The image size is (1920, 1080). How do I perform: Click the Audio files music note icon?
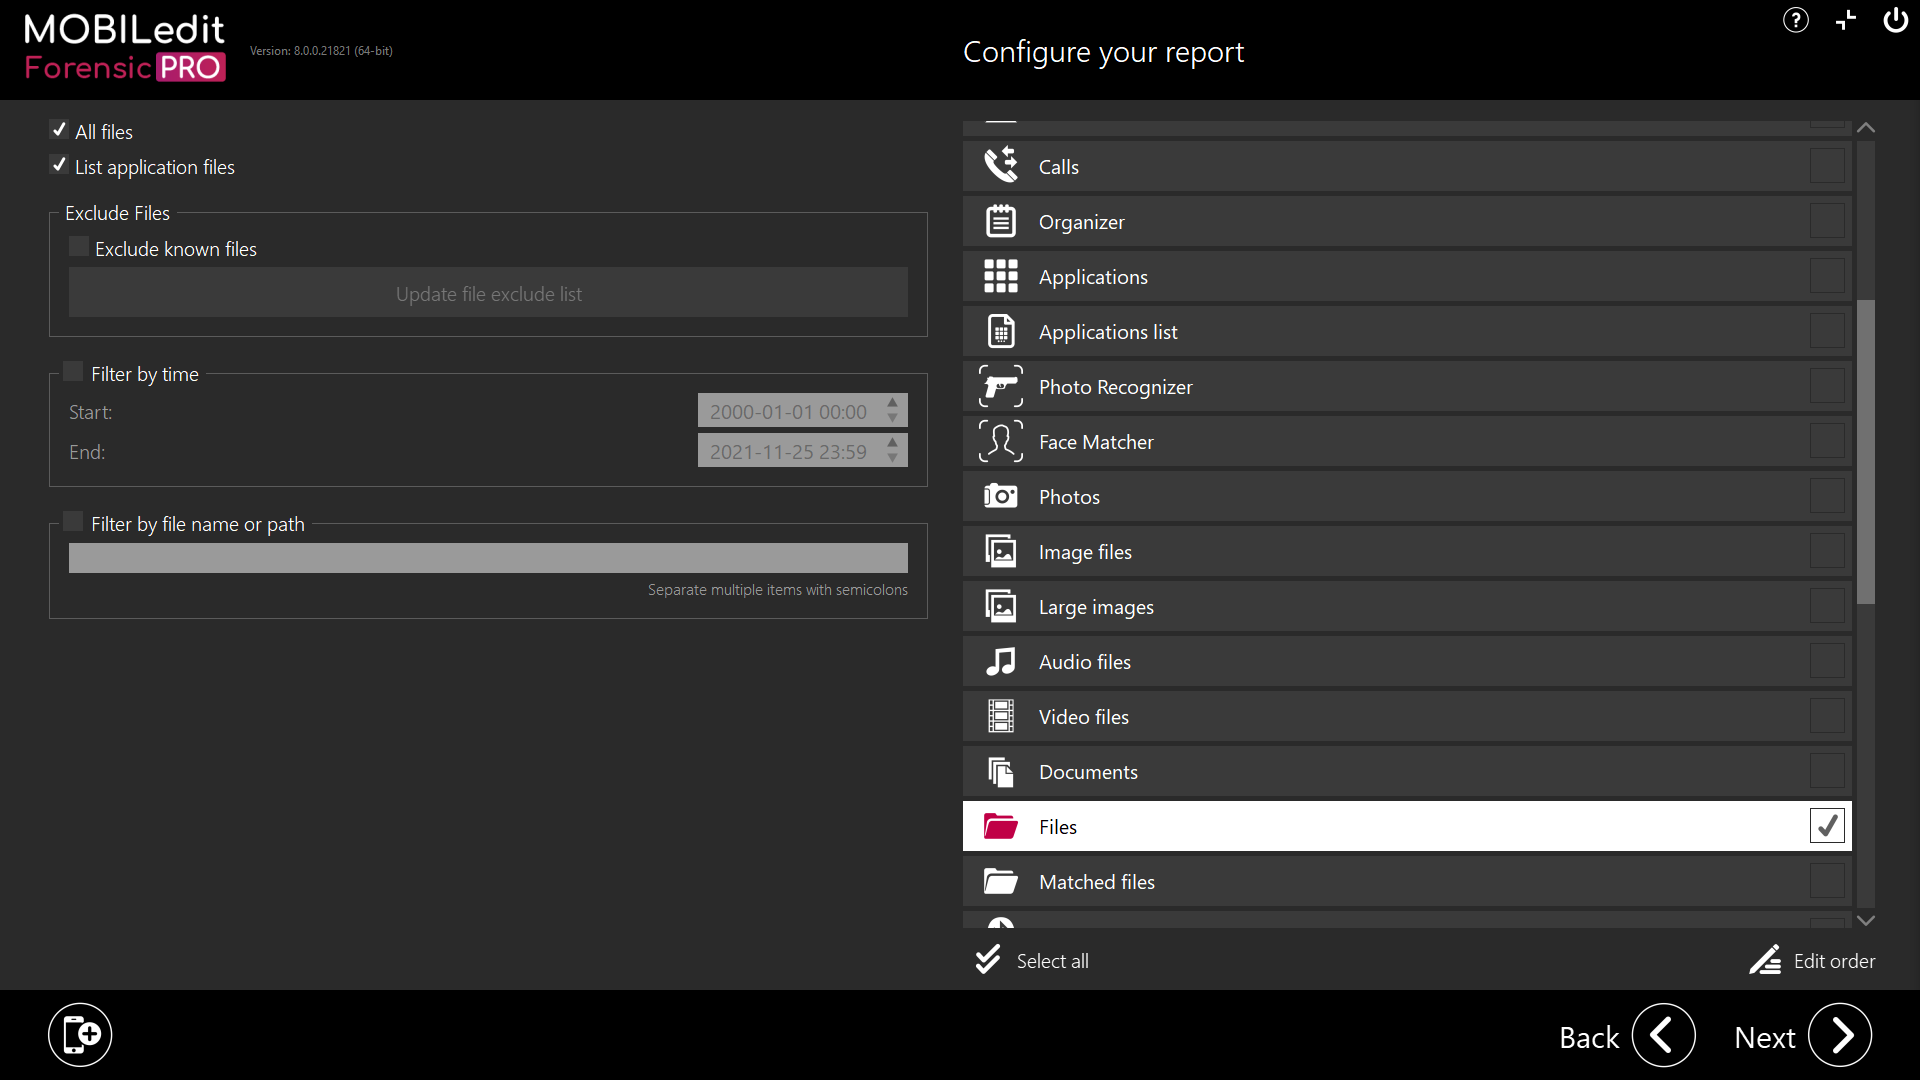click(1000, 662)
